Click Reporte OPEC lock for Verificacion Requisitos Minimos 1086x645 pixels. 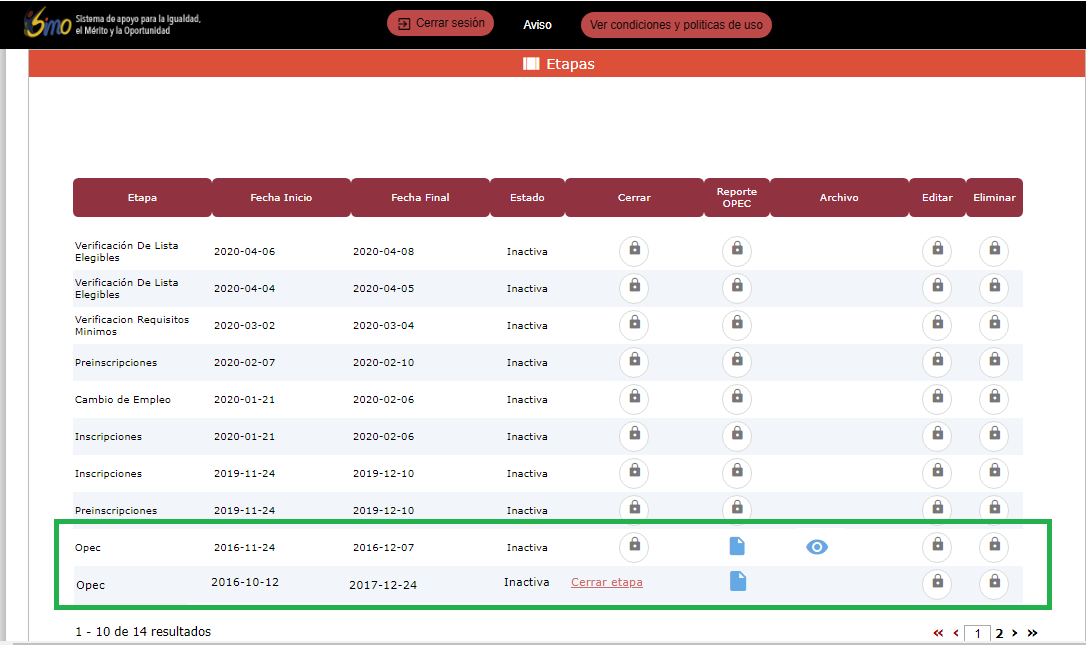(x=737, y=325)
